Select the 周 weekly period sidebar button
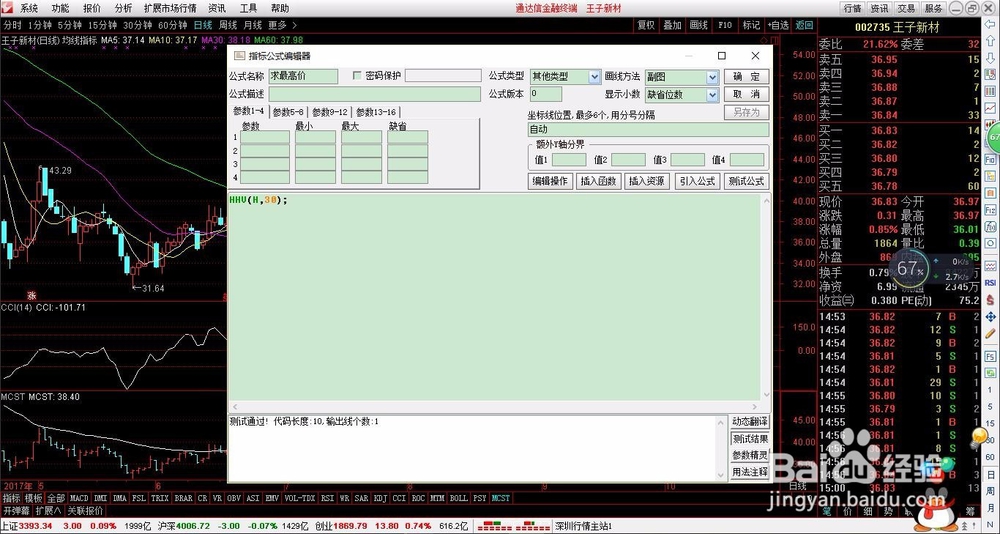 click(x=990, y=491)
